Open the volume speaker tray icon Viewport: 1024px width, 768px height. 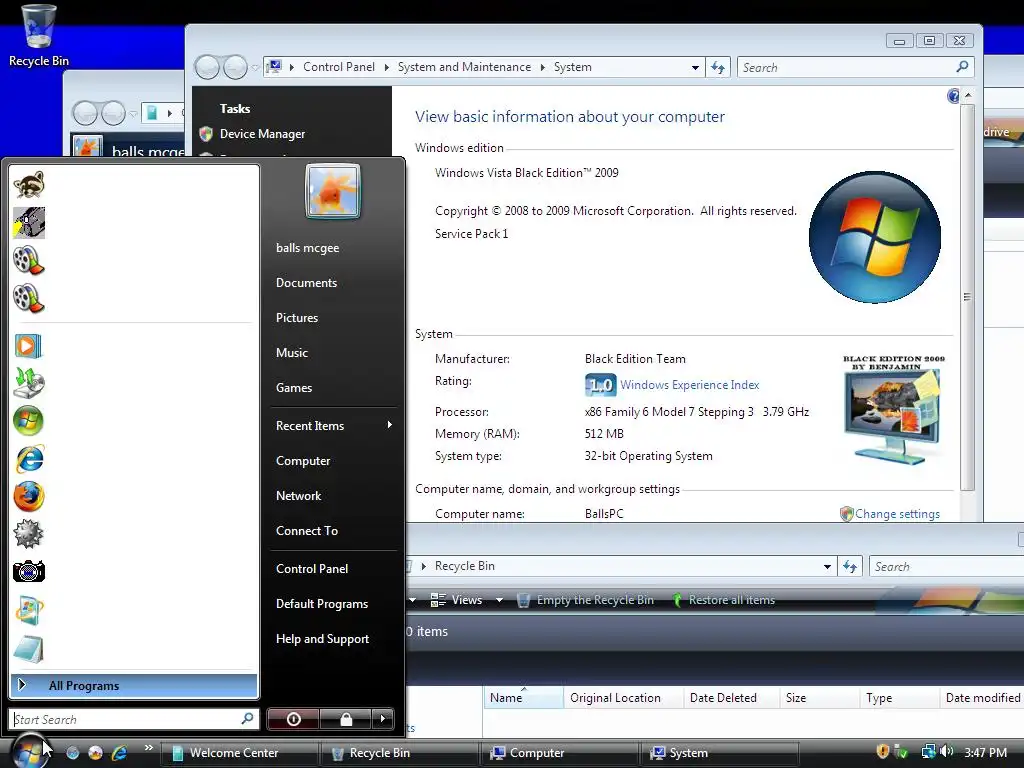[x=946, y=752]
